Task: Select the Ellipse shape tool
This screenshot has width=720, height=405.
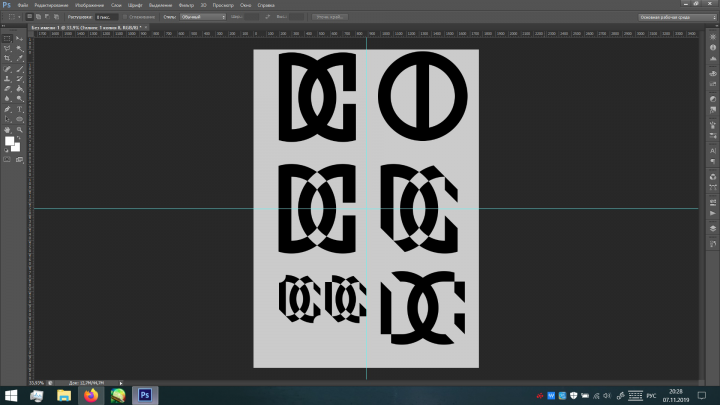Action: 19,119
